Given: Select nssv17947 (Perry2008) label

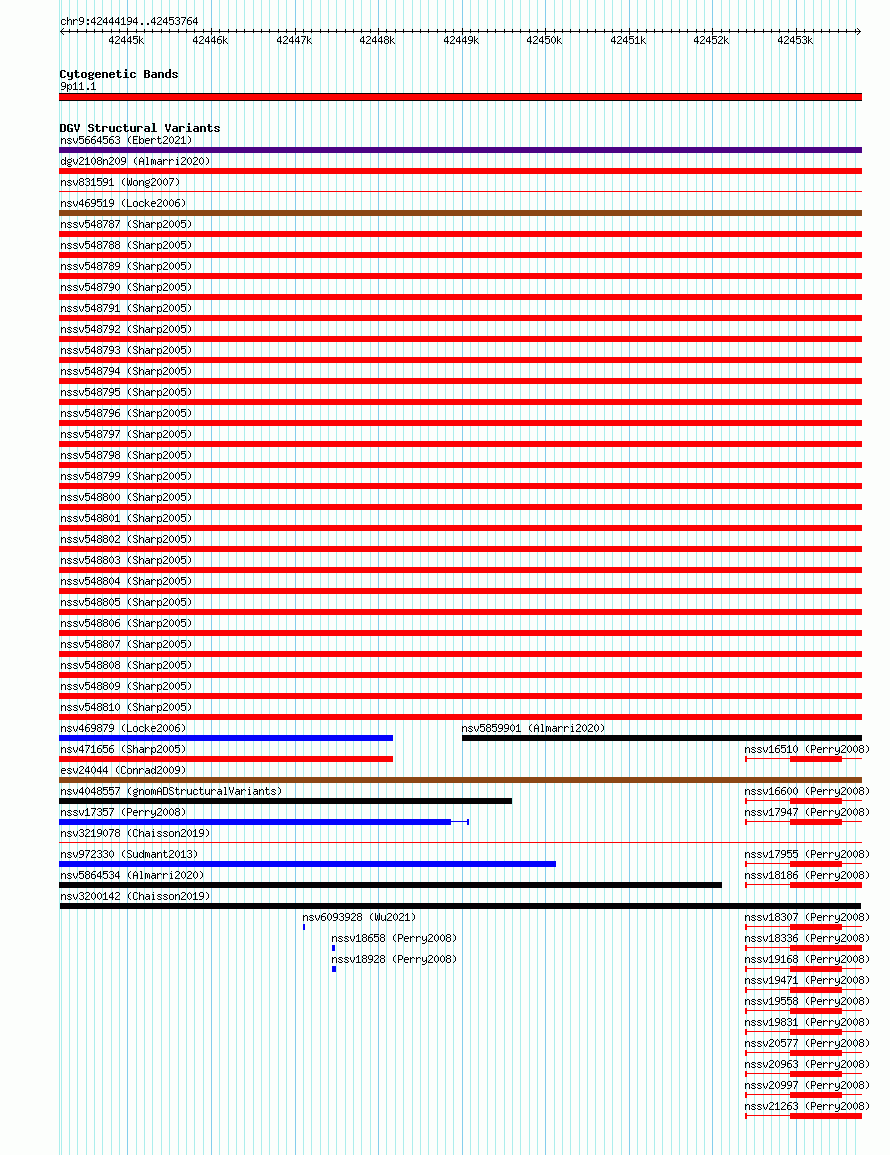Looking at the screenshot, I should (807, 812).
